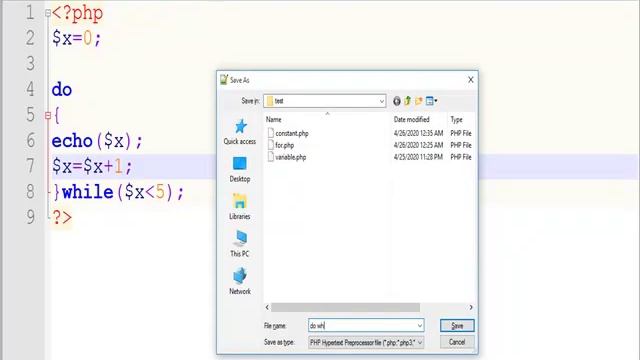The image size is (640, 360).
Task: Select Libraries in places bar
Action: (240, 207)
